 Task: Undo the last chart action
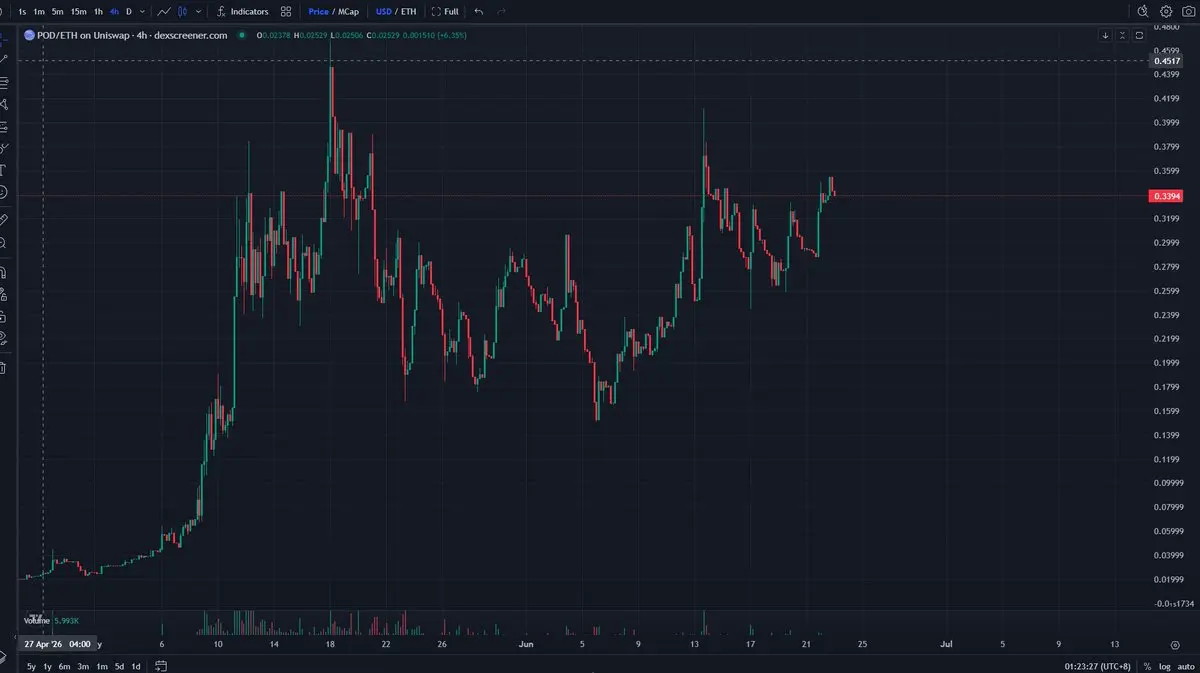479,12
